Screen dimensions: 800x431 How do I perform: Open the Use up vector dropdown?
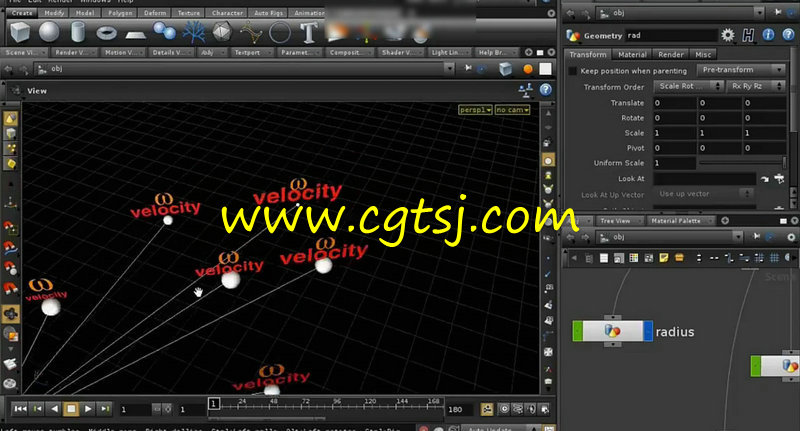point(704,194)
